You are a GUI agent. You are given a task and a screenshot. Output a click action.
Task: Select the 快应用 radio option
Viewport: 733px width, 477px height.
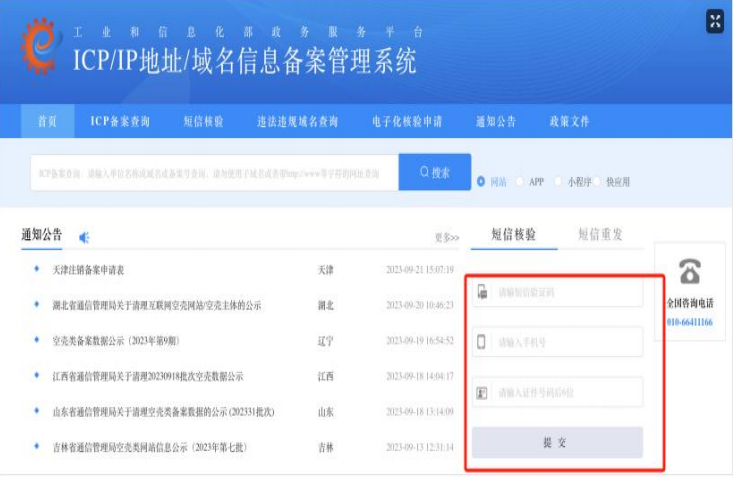pos(598,182)
